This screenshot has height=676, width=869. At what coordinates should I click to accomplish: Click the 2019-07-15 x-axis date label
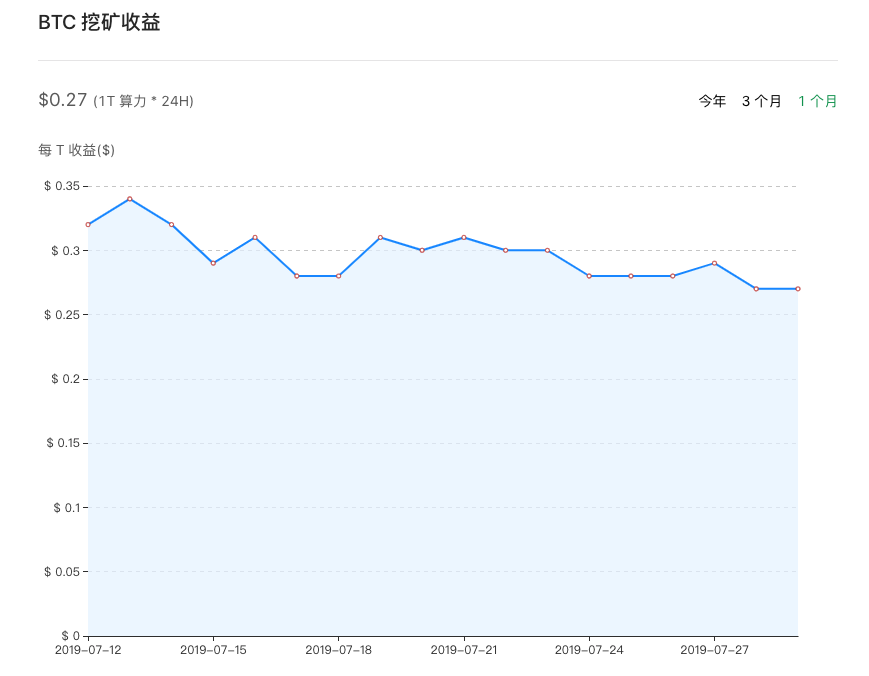(213, 649)
